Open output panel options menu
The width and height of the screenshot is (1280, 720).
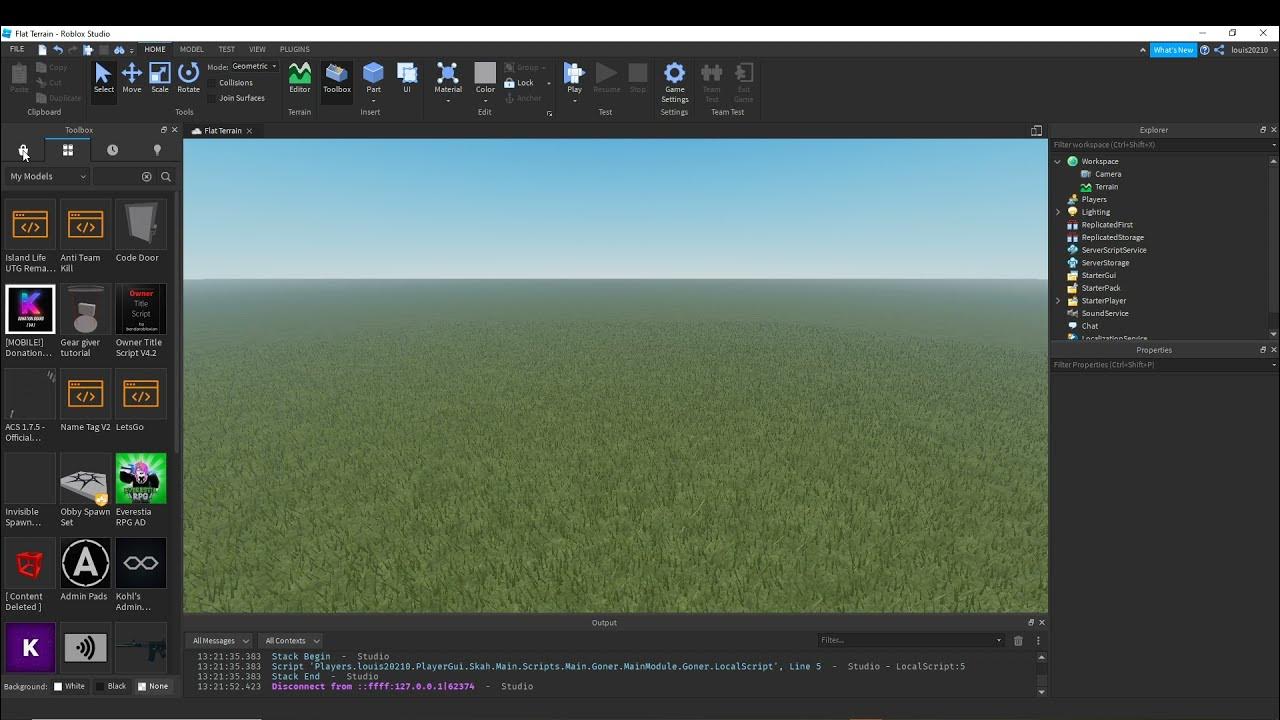pos(1038,640)
